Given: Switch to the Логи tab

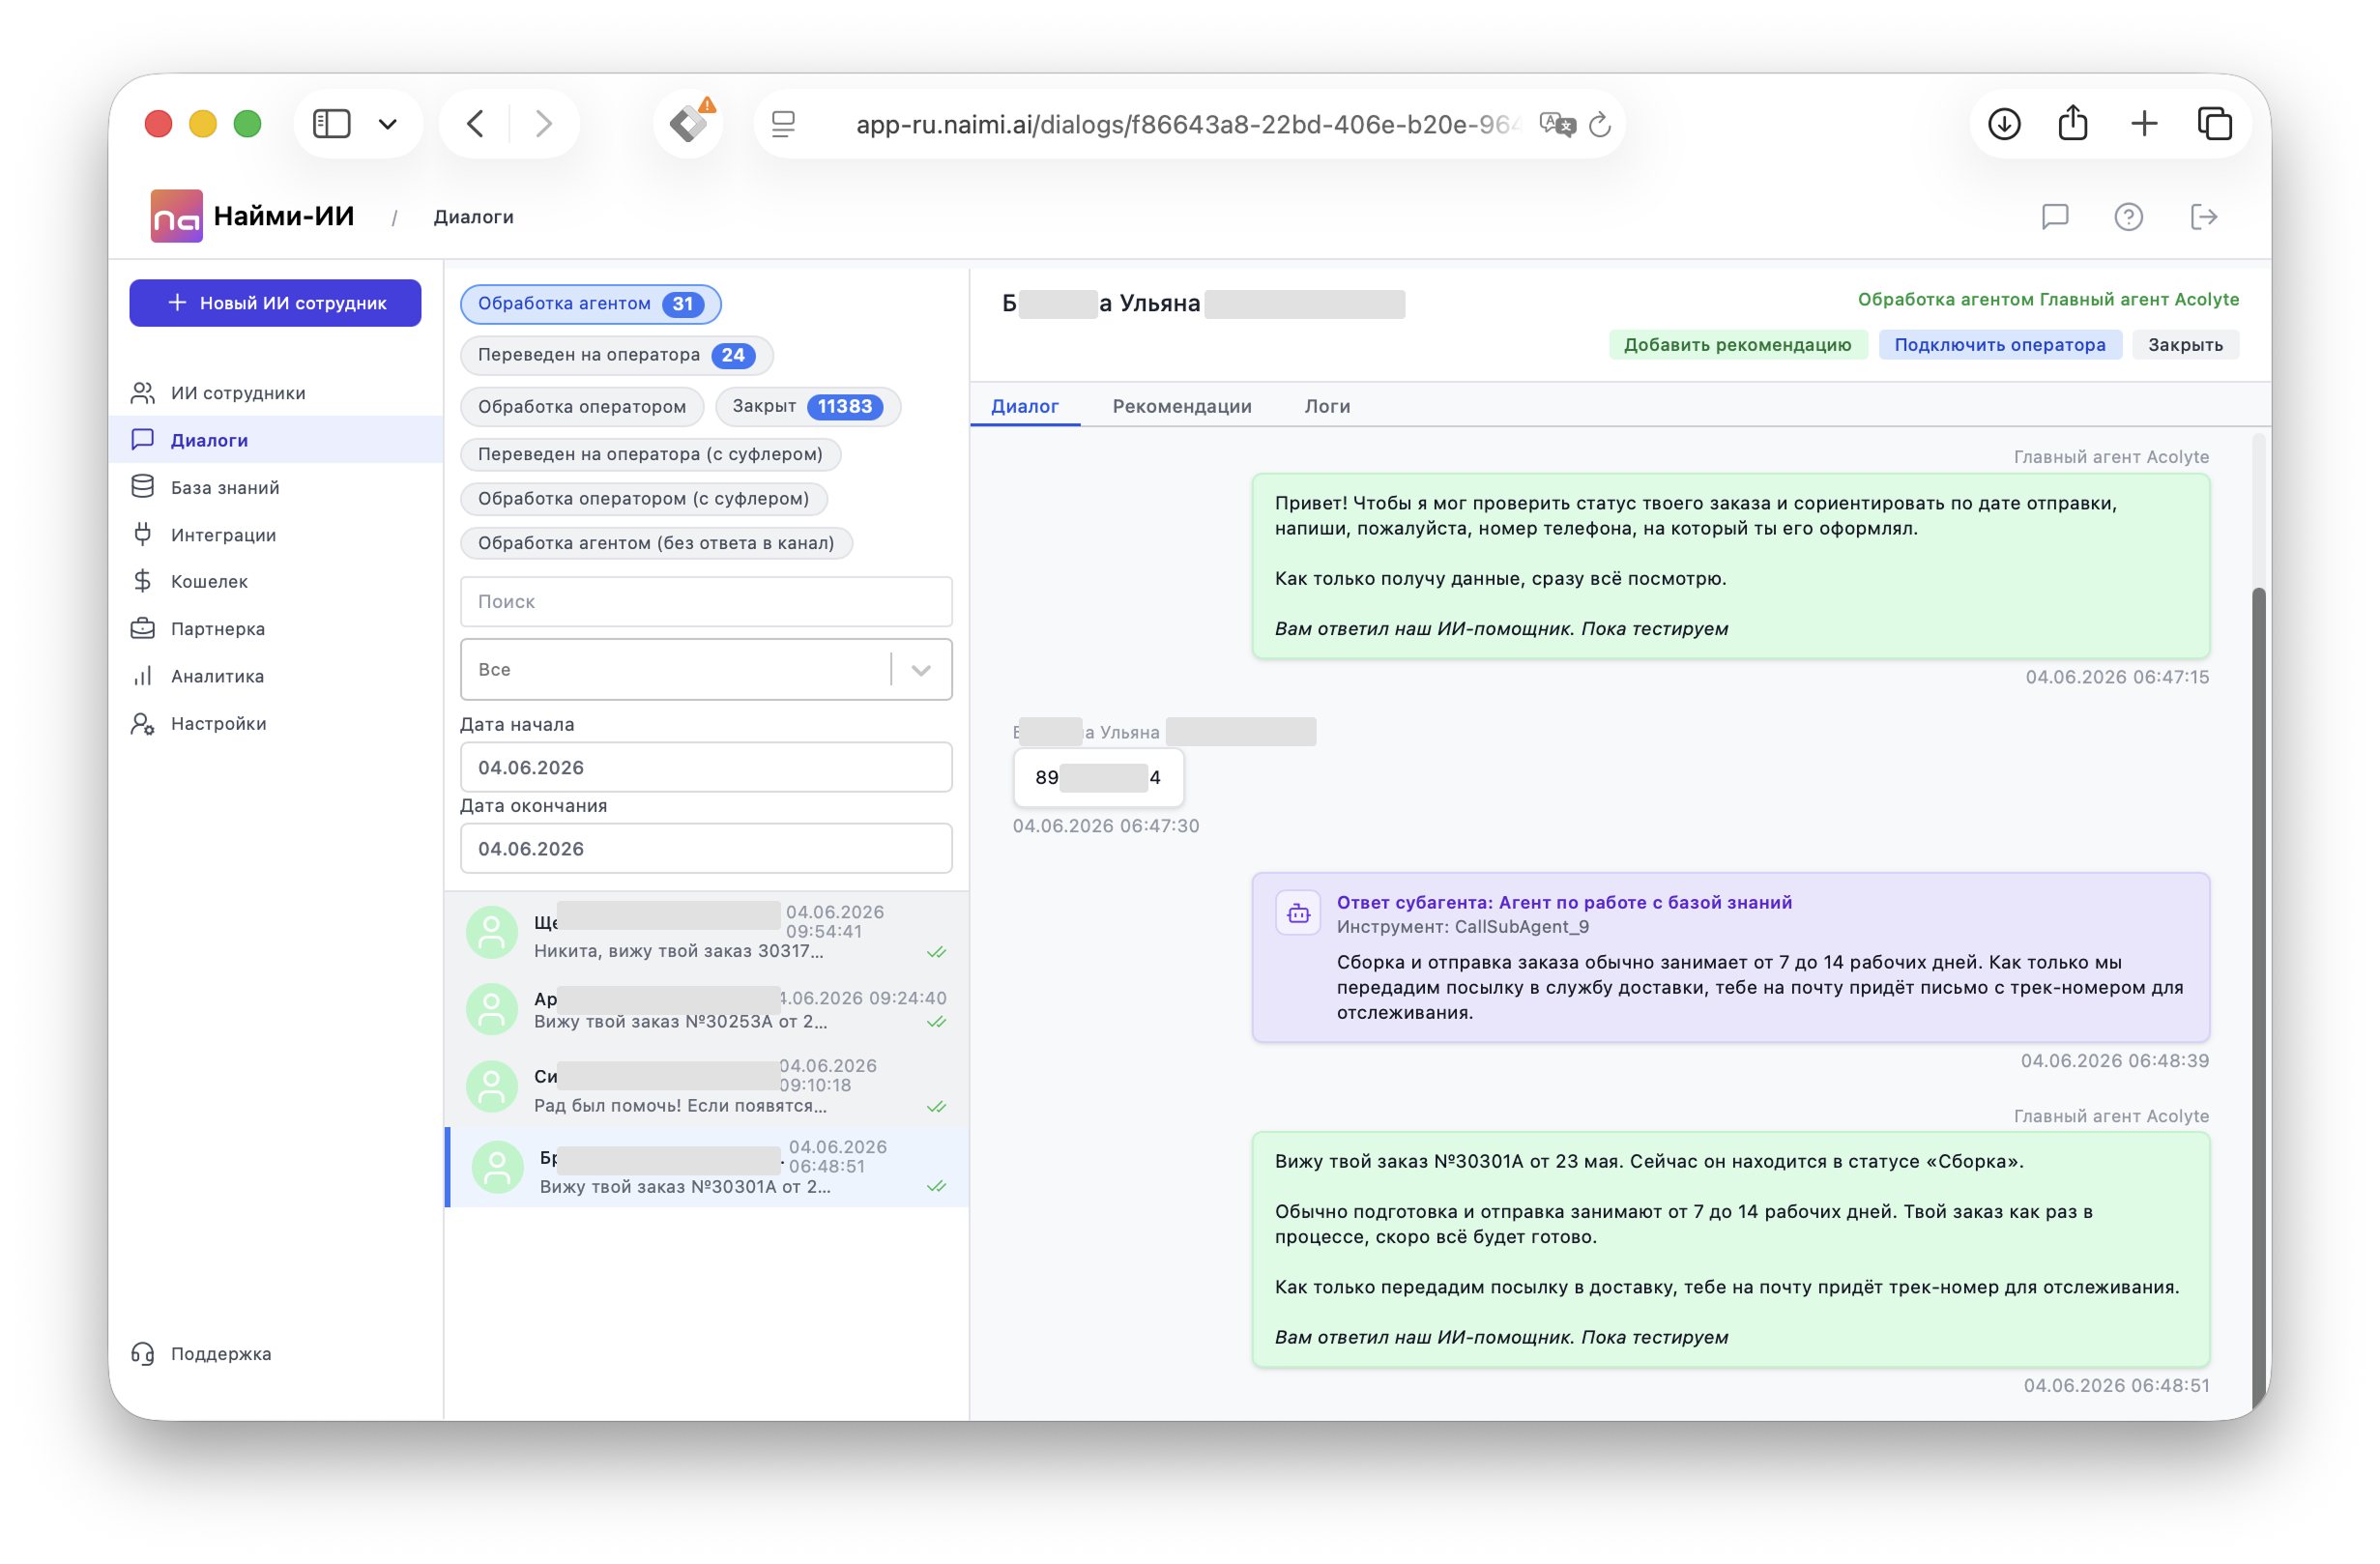Looking at the screenshot, I should [x=1327, y=406].
